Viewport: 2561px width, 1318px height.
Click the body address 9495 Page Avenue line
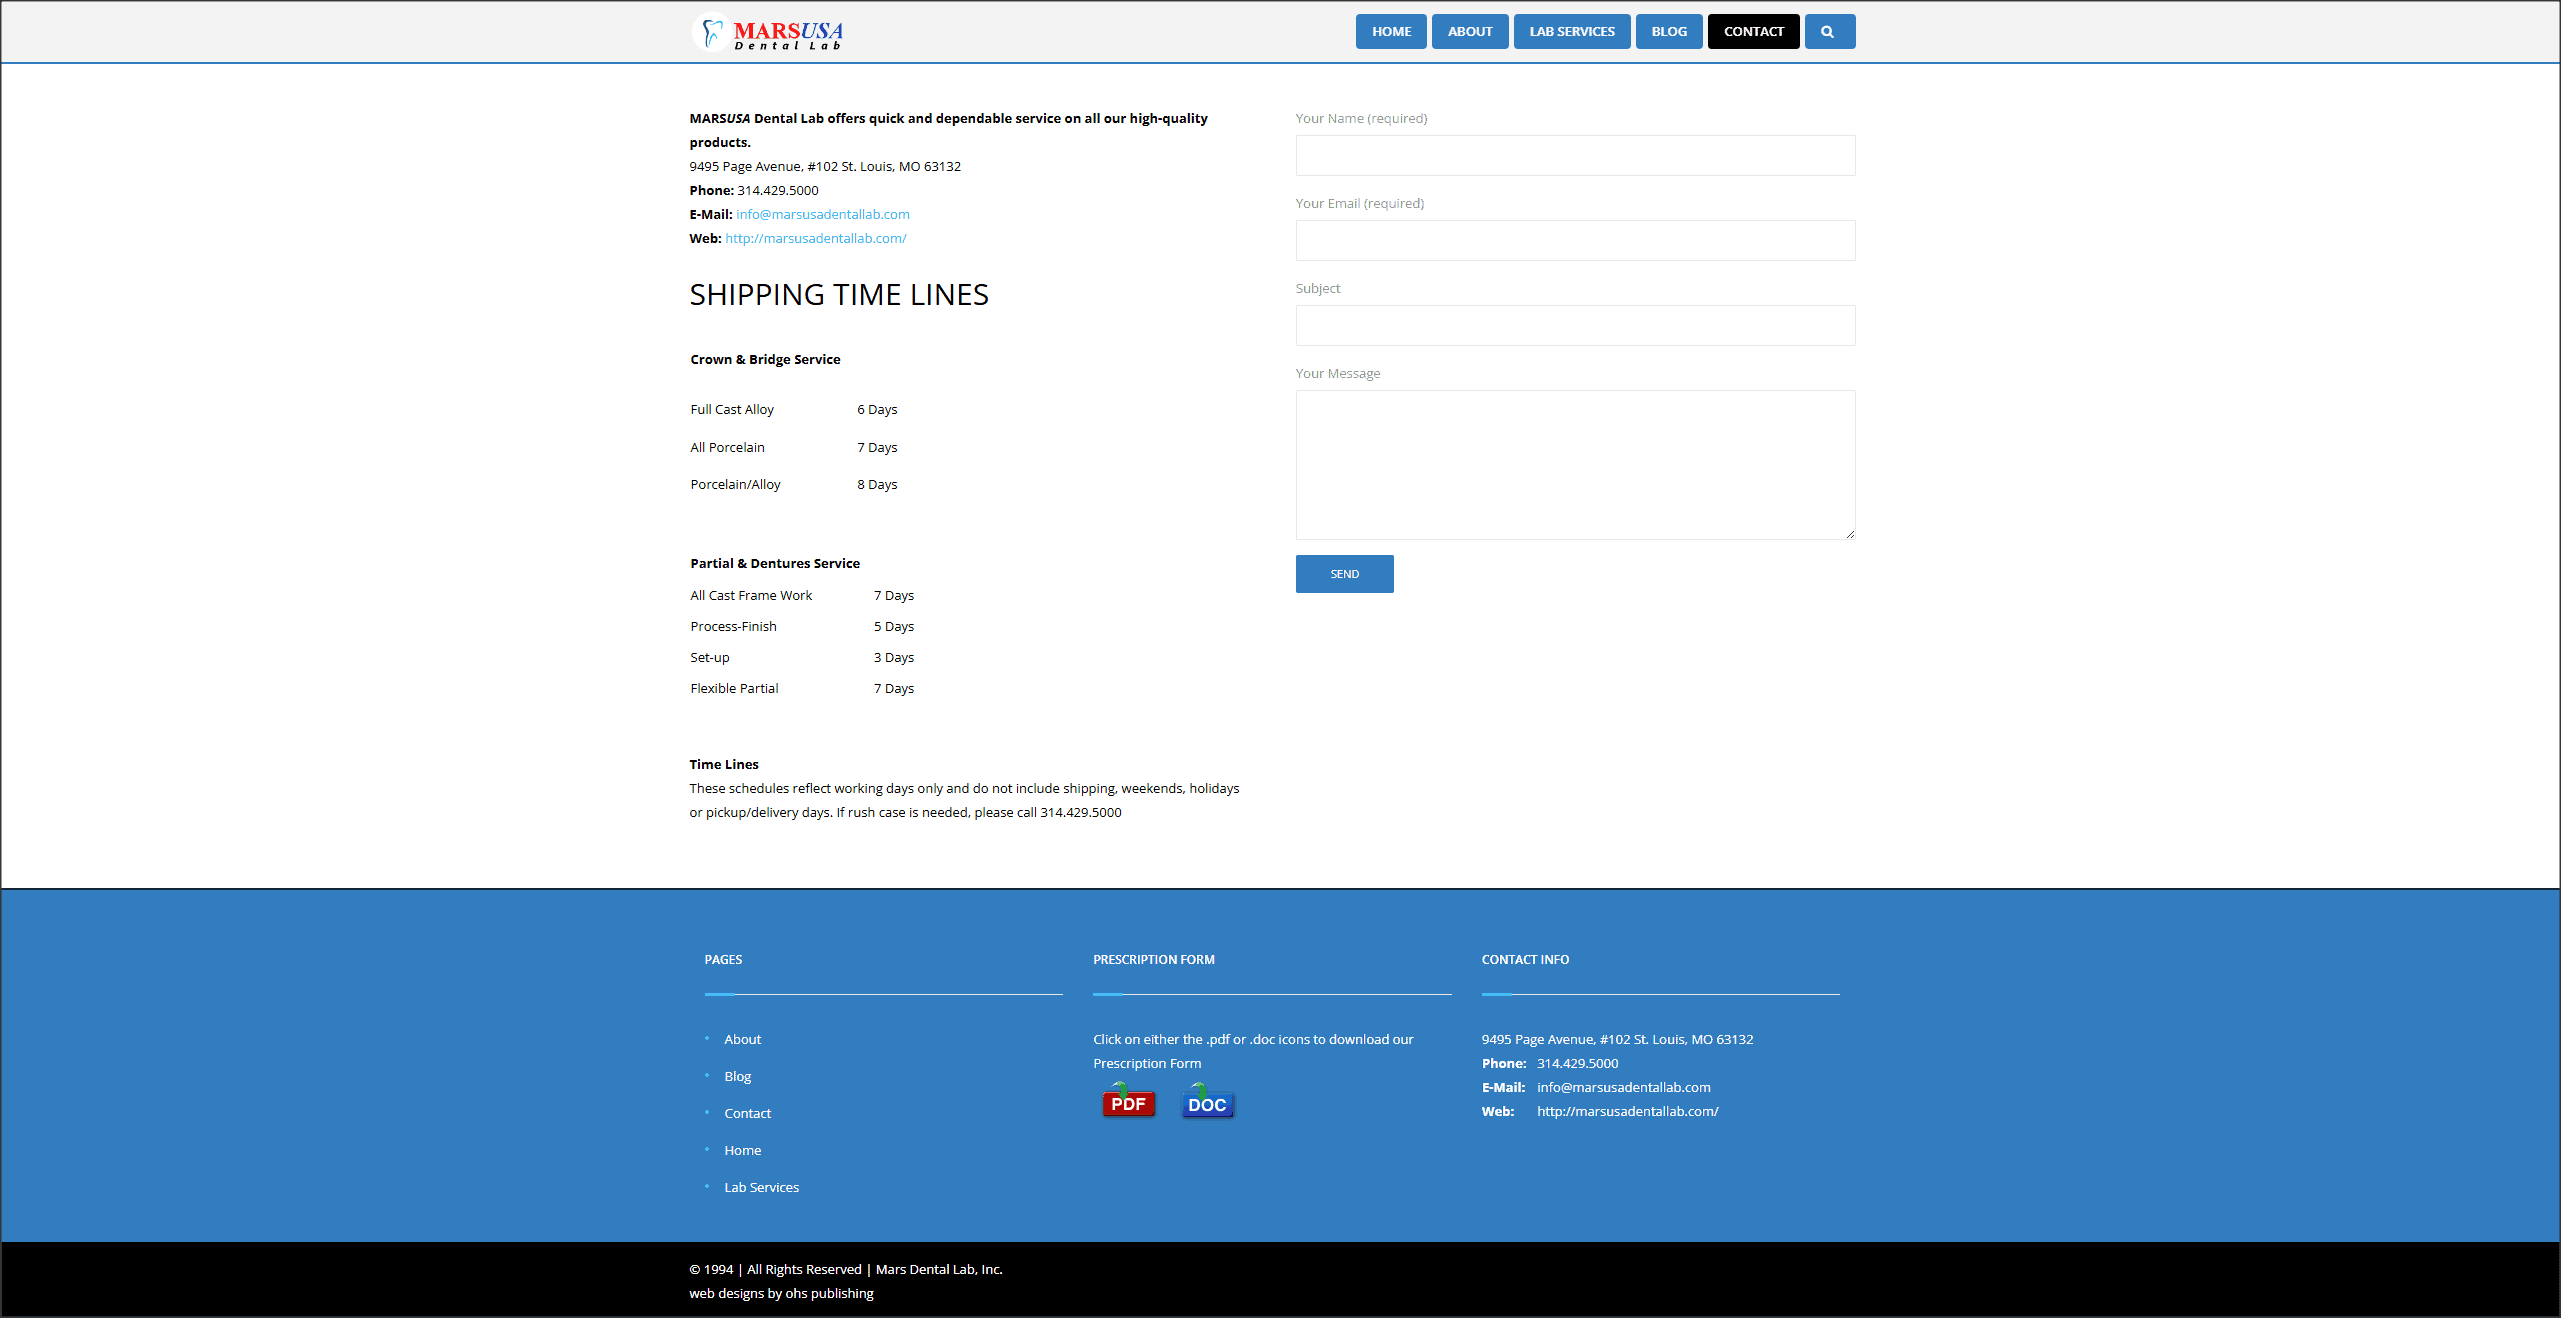[825, 167]
